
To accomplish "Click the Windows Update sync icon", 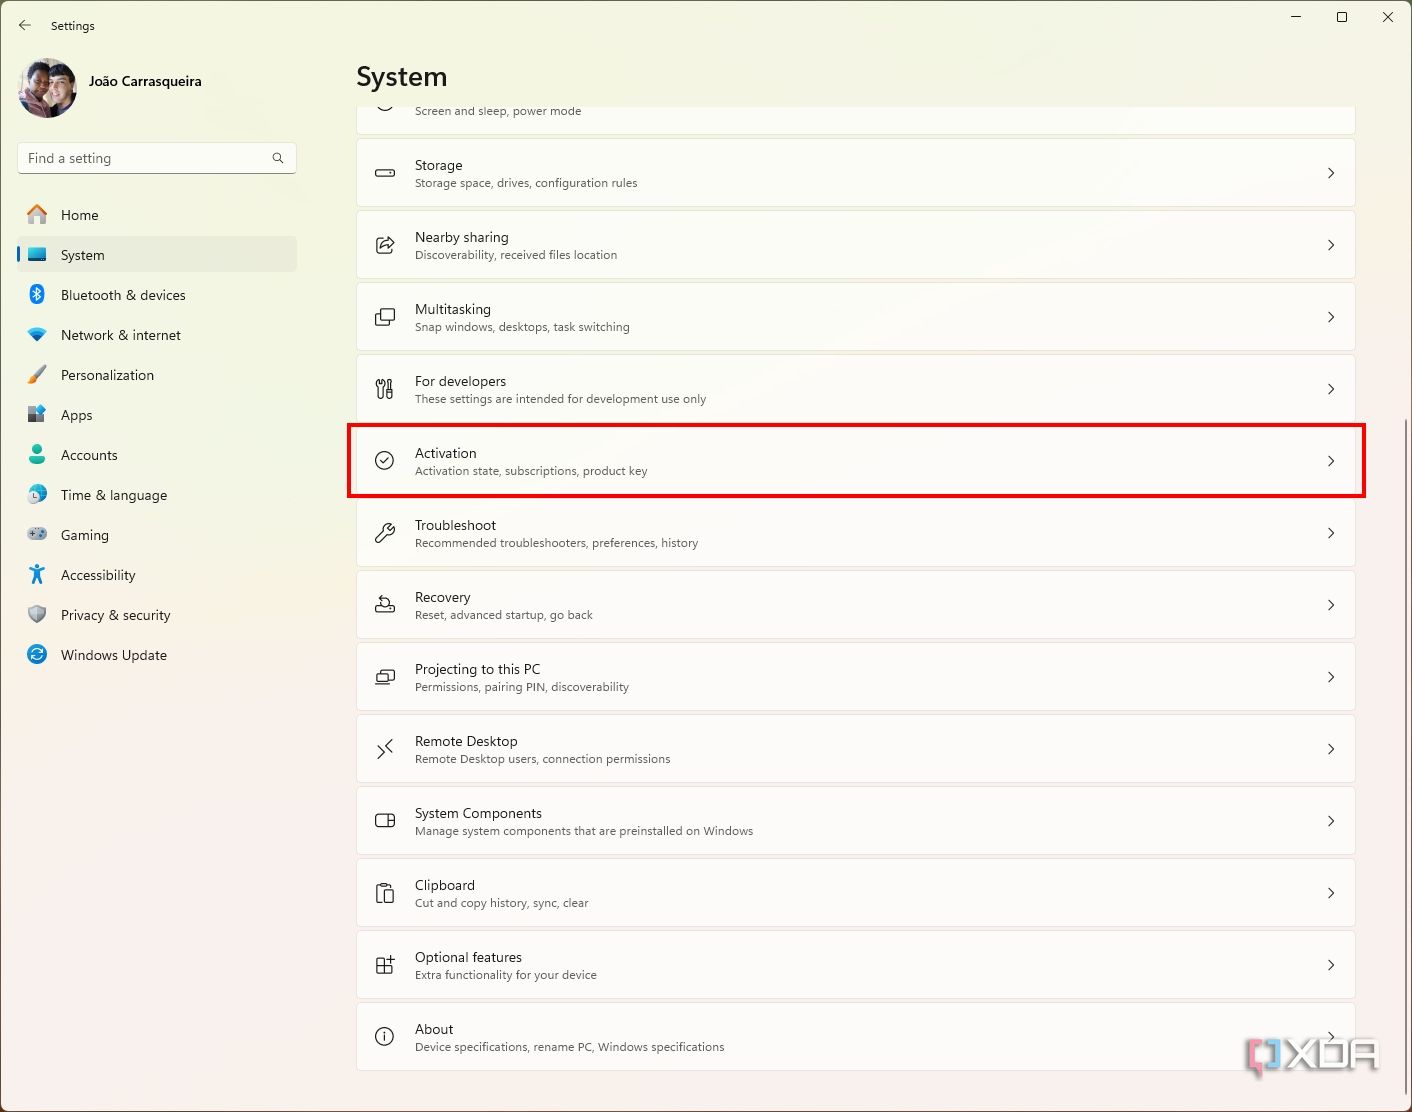I will 37,654.
